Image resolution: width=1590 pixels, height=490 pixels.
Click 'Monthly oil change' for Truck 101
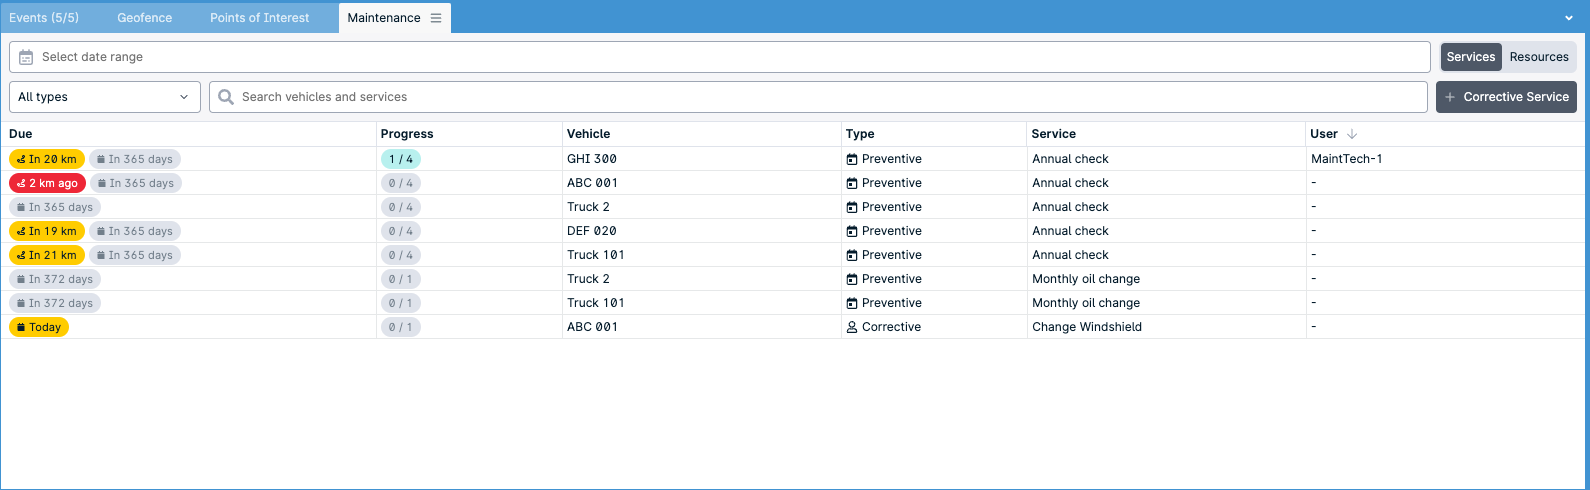click(x=1086, y=303)
